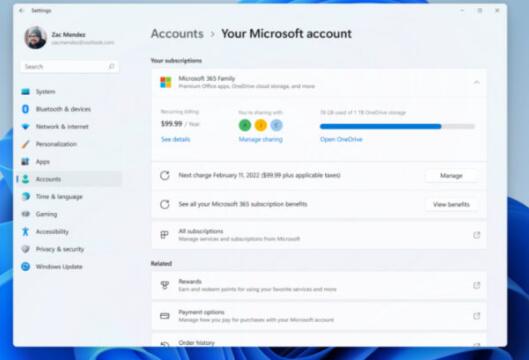The width and height of the screenshot is (529, 360).
Task: Open Accessibility in sidebar
Action: pyautogui.click(x=69, y=232)
